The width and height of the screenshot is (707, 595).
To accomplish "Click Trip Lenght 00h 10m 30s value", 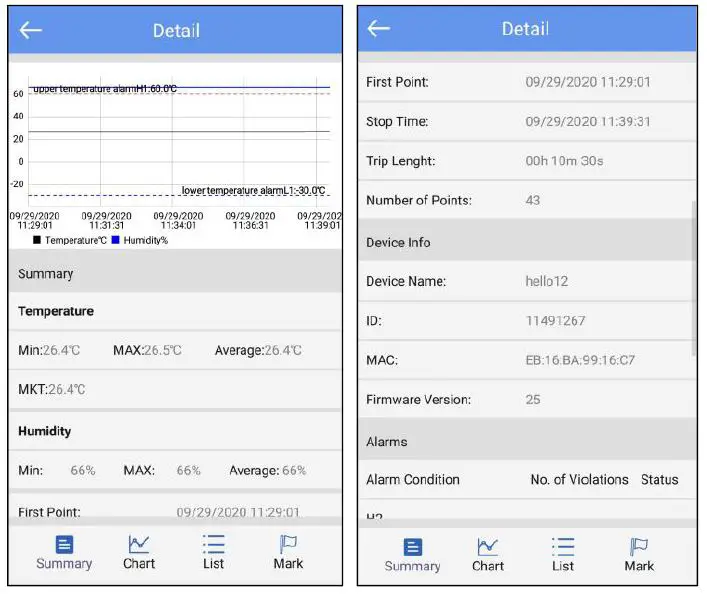I will tap(564, 161).
